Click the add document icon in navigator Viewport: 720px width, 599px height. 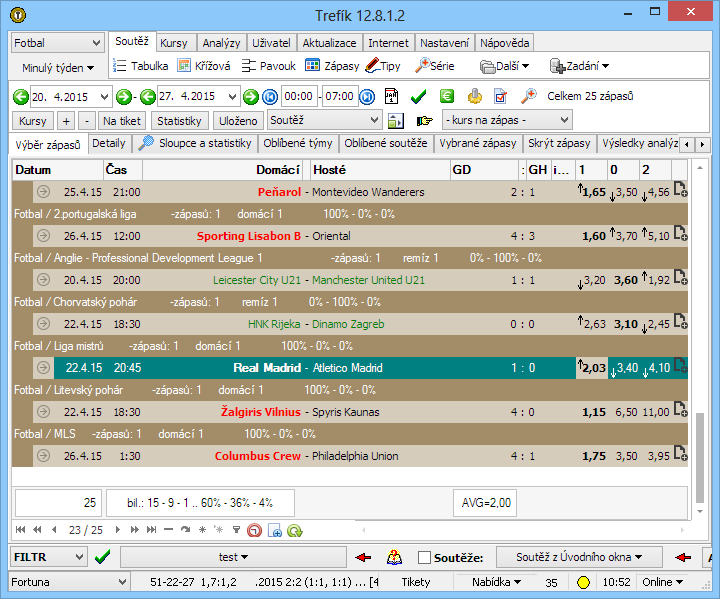click(275, 531)
